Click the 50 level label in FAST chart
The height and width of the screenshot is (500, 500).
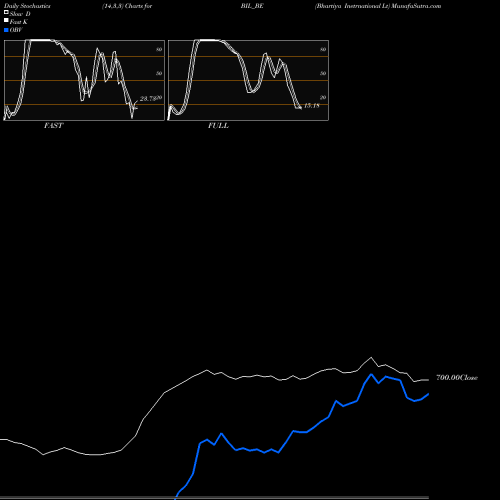tap(159, 73)
